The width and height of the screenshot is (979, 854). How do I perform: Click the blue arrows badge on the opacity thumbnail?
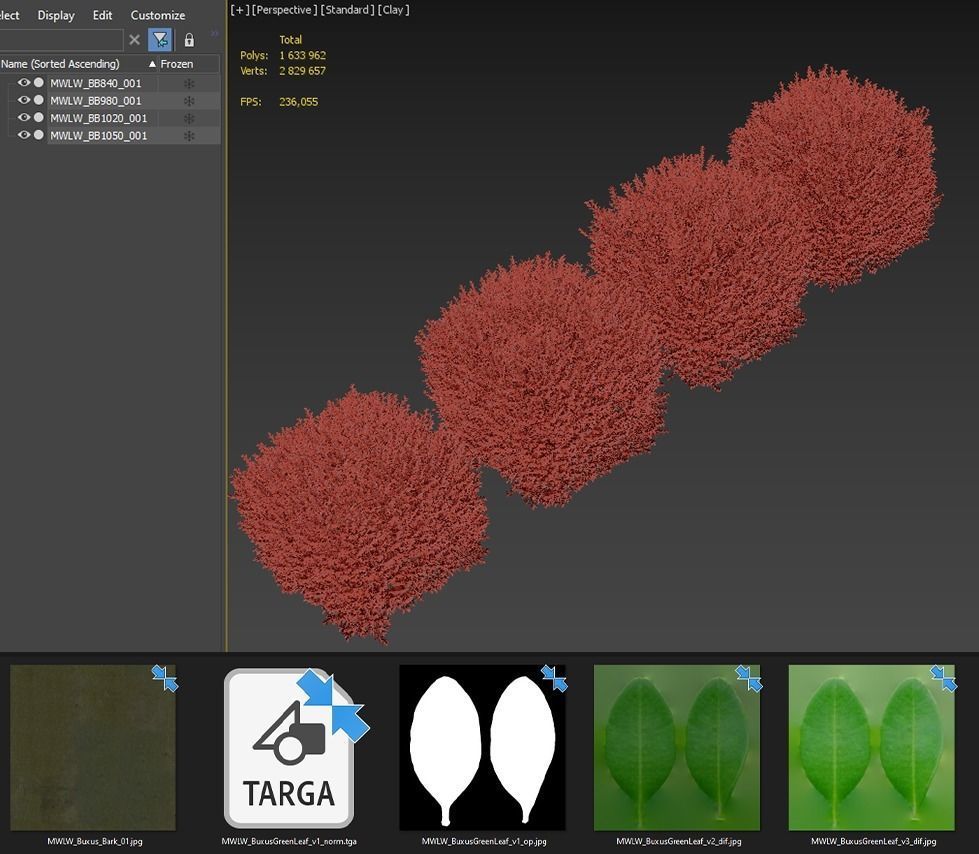coord(554,679)
